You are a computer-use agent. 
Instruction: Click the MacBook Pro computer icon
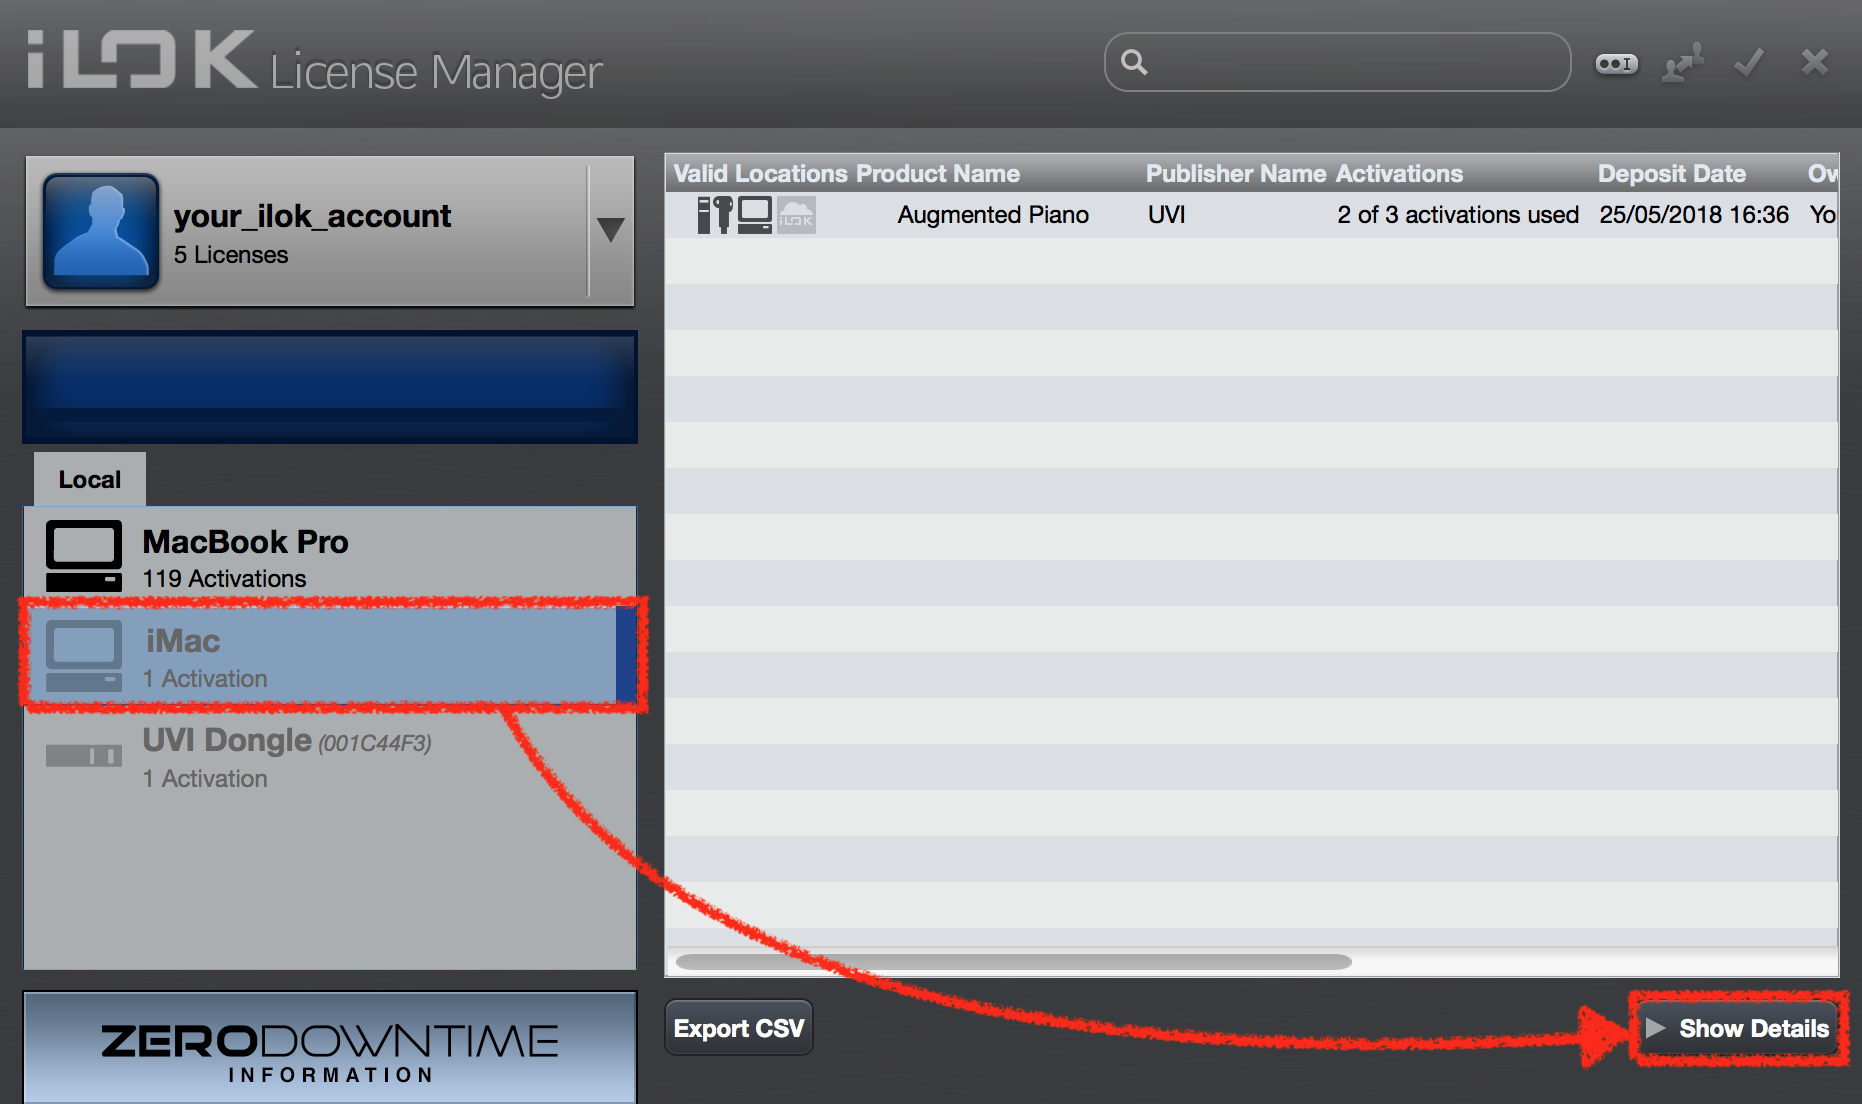[84, 556]
